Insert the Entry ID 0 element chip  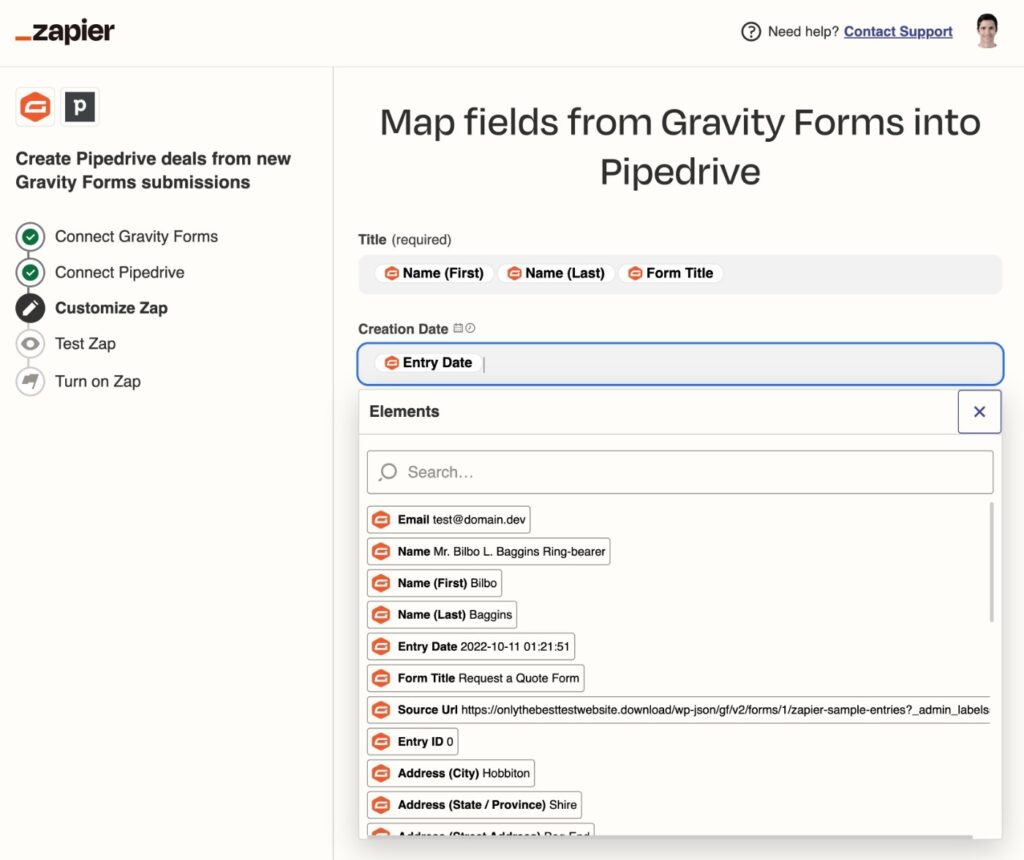point(413,741)
